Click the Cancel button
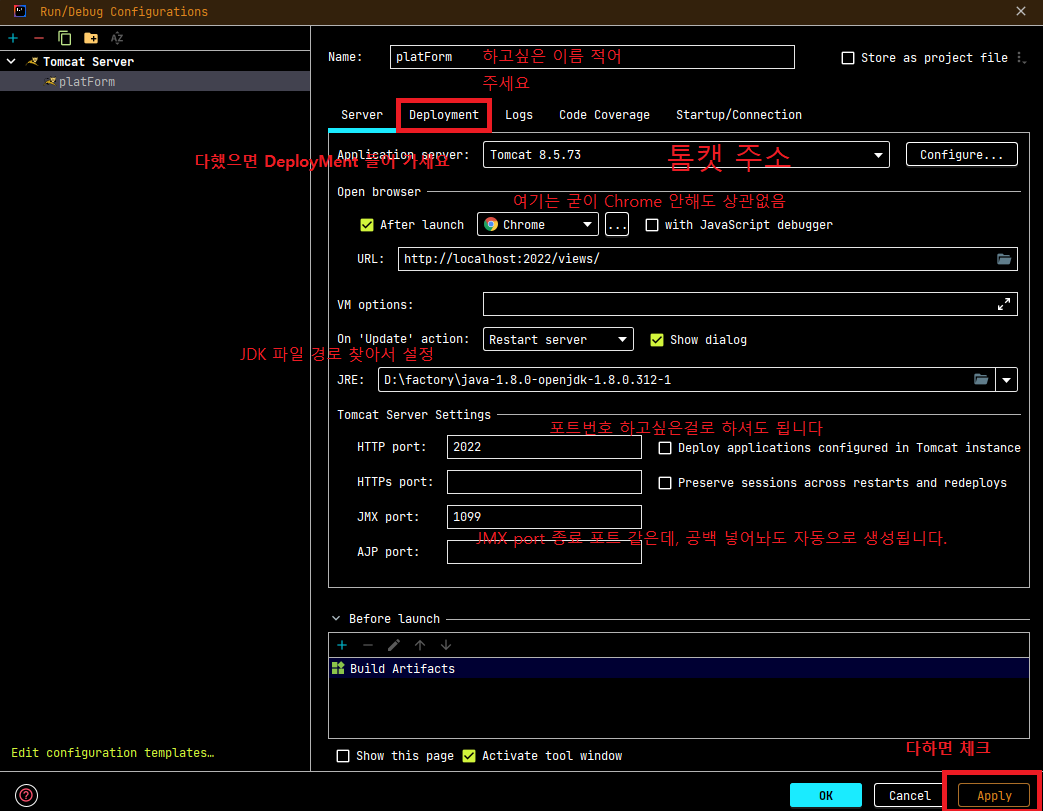Screen dimensions: 1043x811 click(909, 795)
